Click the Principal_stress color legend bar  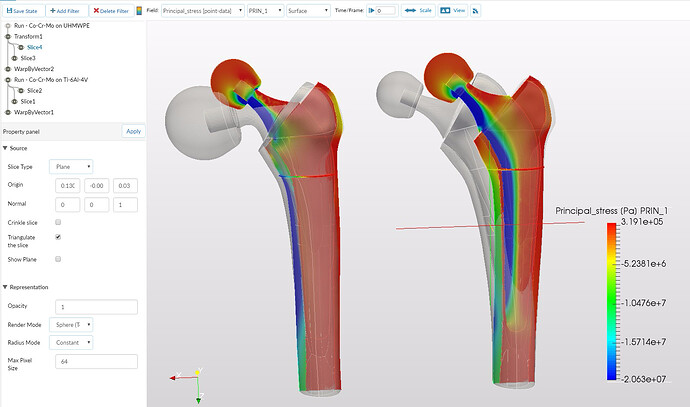click(612, 301)
